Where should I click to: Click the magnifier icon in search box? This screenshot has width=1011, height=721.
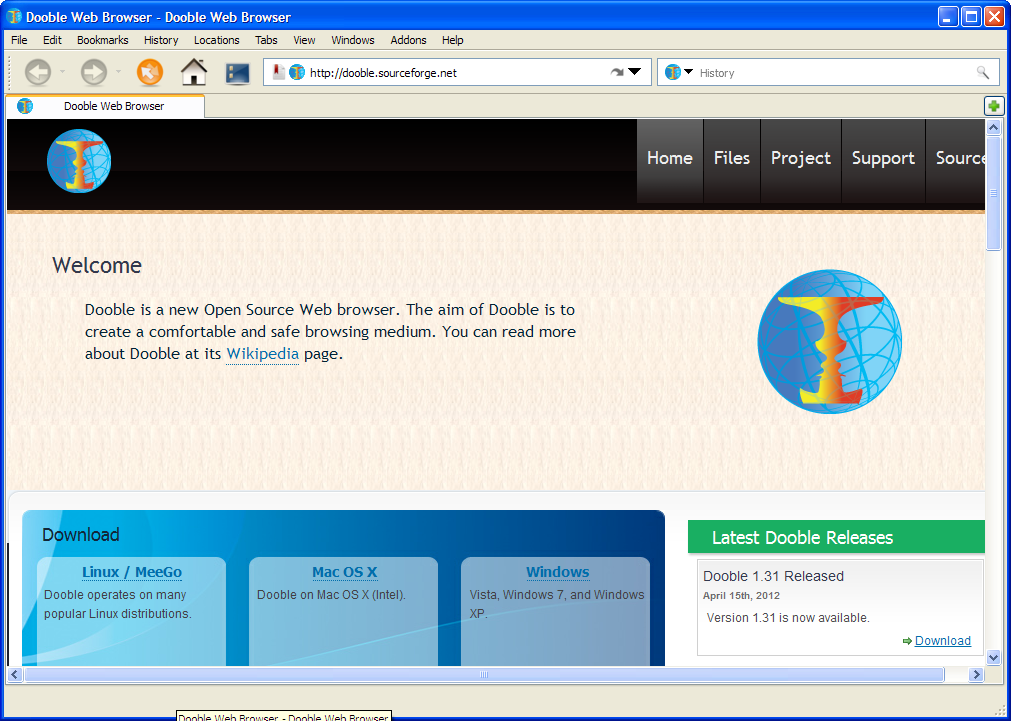tap(982, 72)
